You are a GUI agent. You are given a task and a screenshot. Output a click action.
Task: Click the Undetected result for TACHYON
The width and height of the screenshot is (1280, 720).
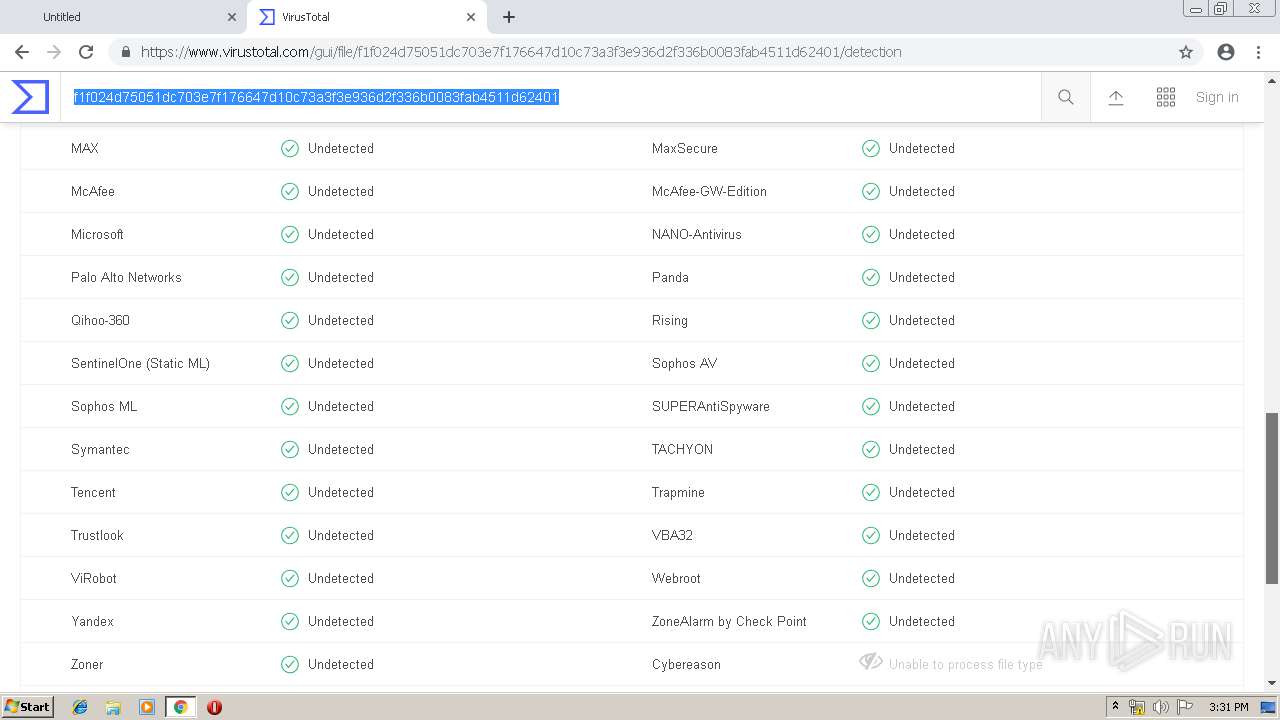pyautogui.click(x=922, y=449)
